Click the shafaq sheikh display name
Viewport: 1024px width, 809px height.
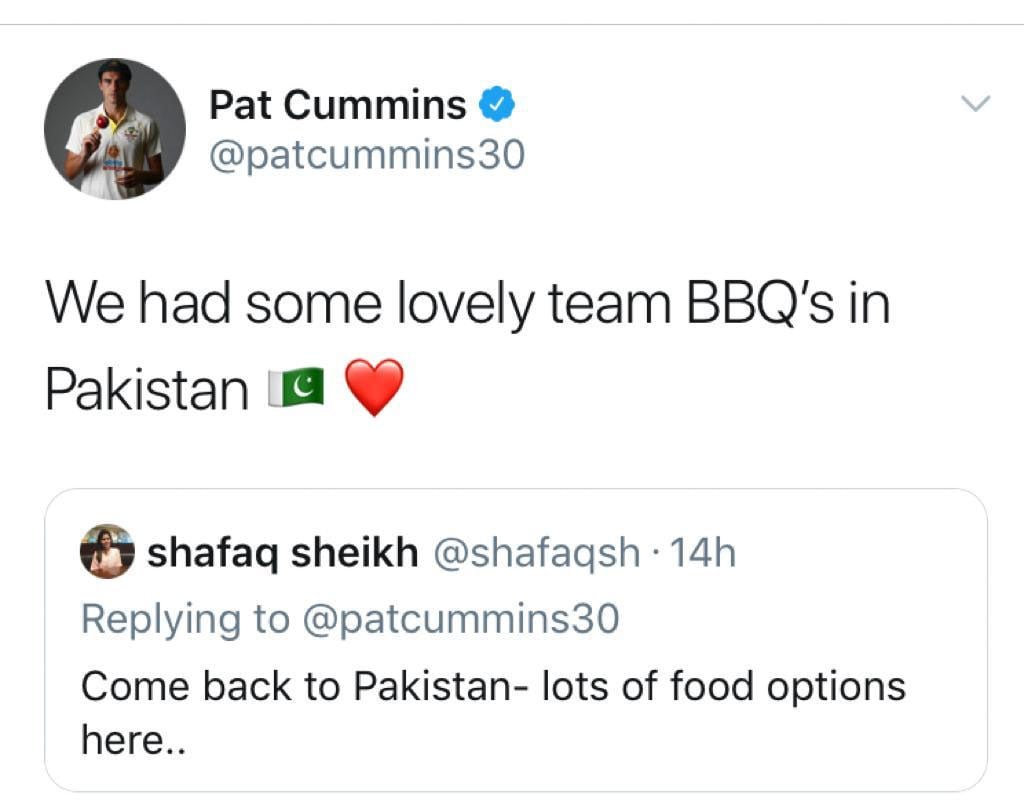click(283, 552)
